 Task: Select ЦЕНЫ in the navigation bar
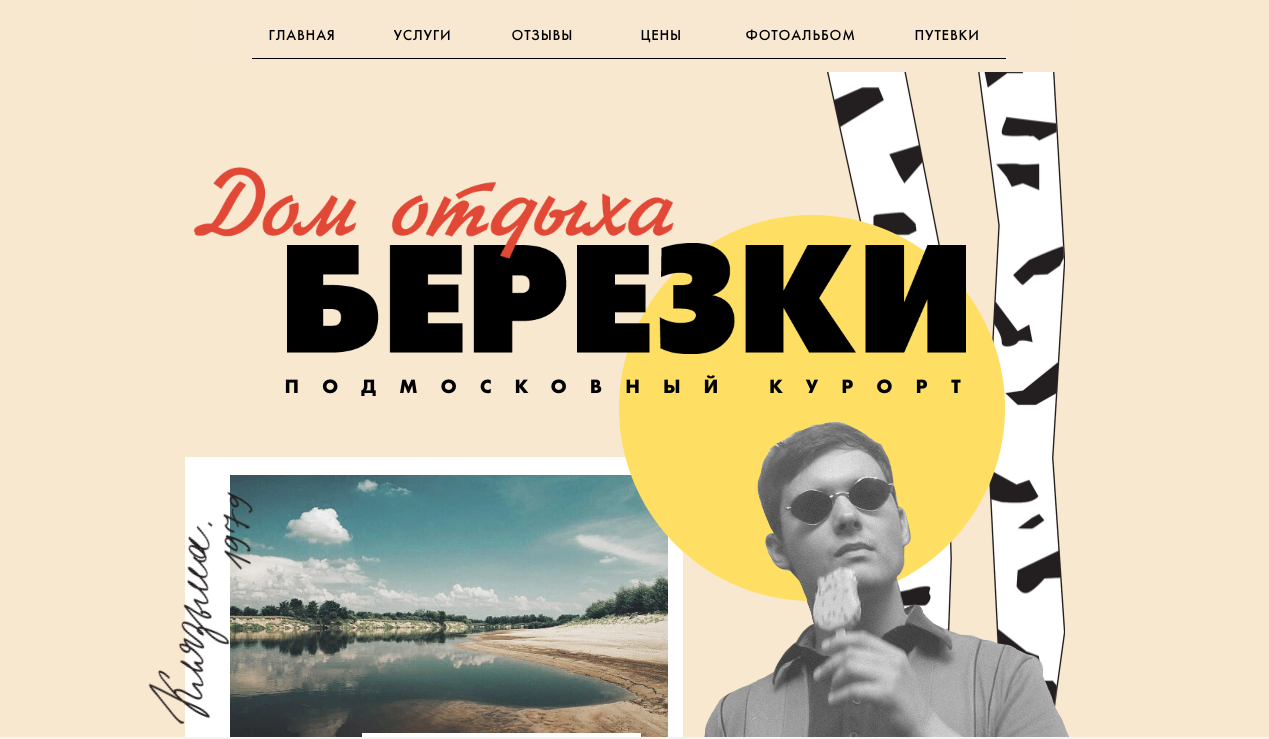pyautogui.click(x=661, y=36)
